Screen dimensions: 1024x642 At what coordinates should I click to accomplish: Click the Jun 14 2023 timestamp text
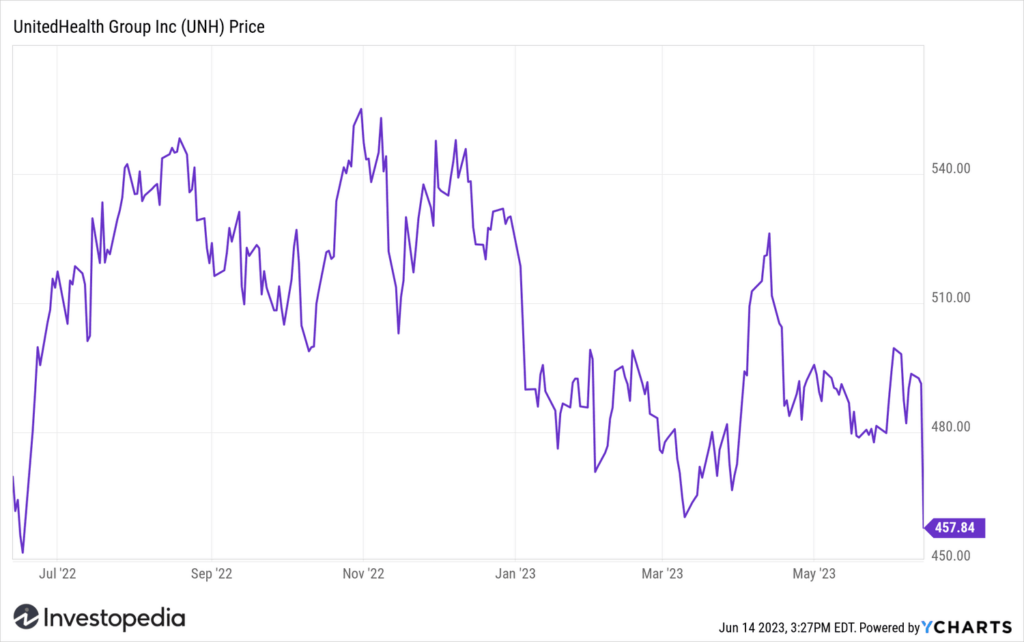coord(787,628)
